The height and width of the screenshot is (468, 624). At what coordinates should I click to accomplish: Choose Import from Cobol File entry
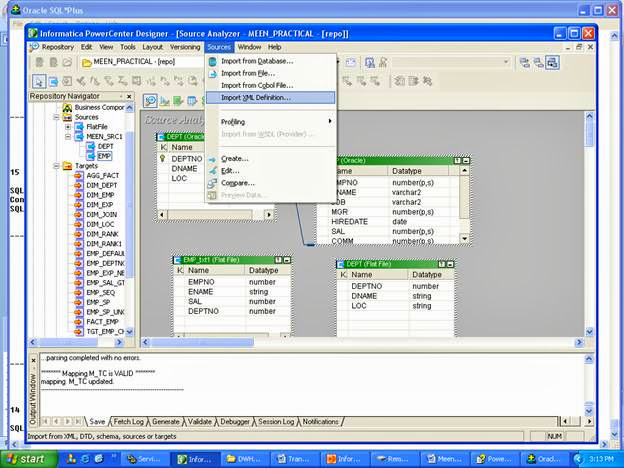tap(271, 86)
